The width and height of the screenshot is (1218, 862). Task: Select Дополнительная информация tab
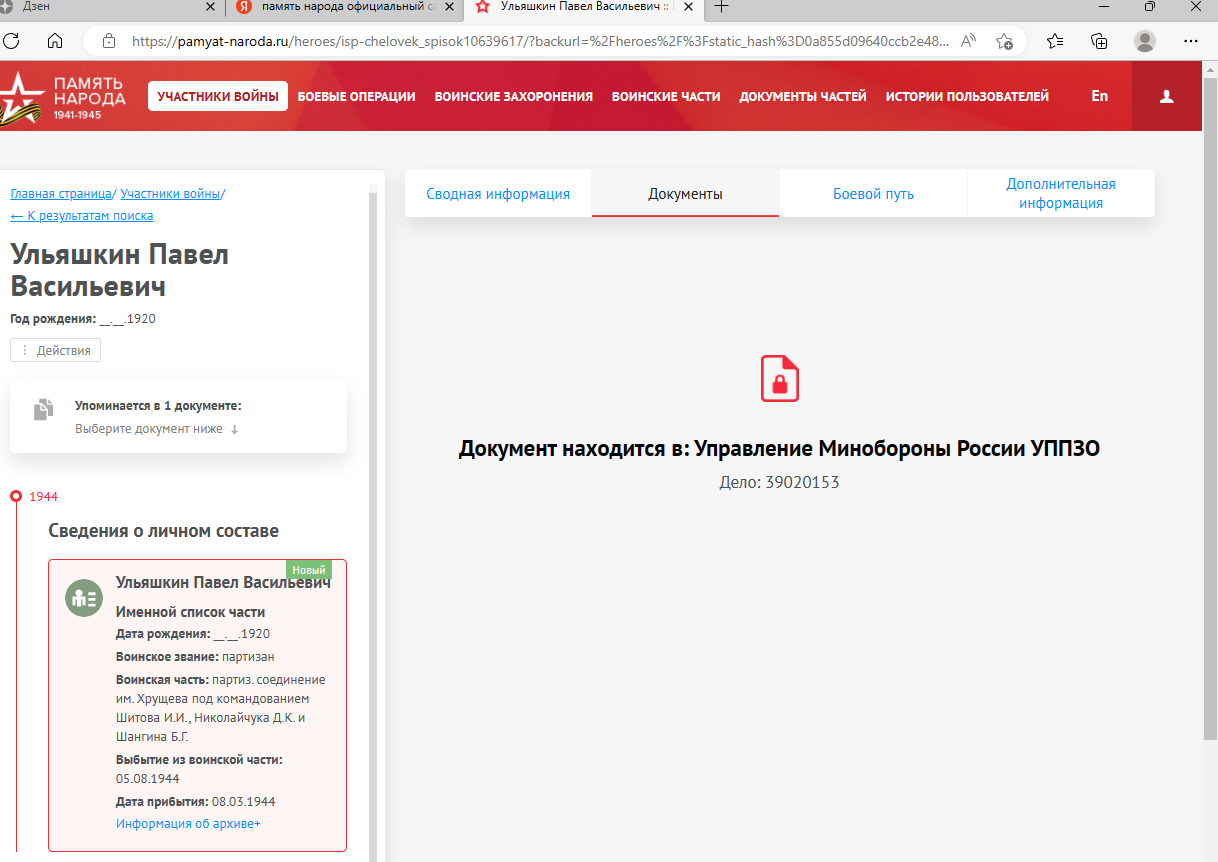coord(1060,194)
